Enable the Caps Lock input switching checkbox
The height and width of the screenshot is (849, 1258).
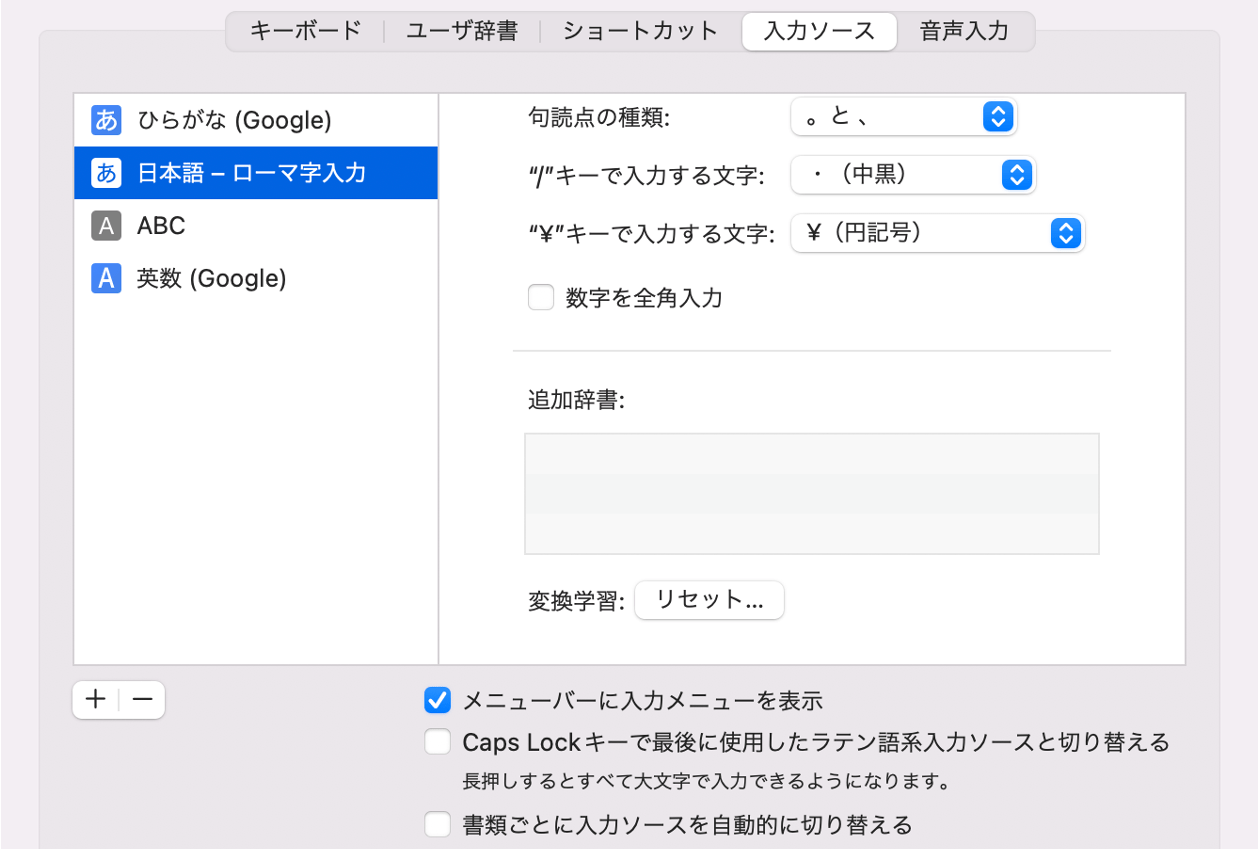[437, 743]
